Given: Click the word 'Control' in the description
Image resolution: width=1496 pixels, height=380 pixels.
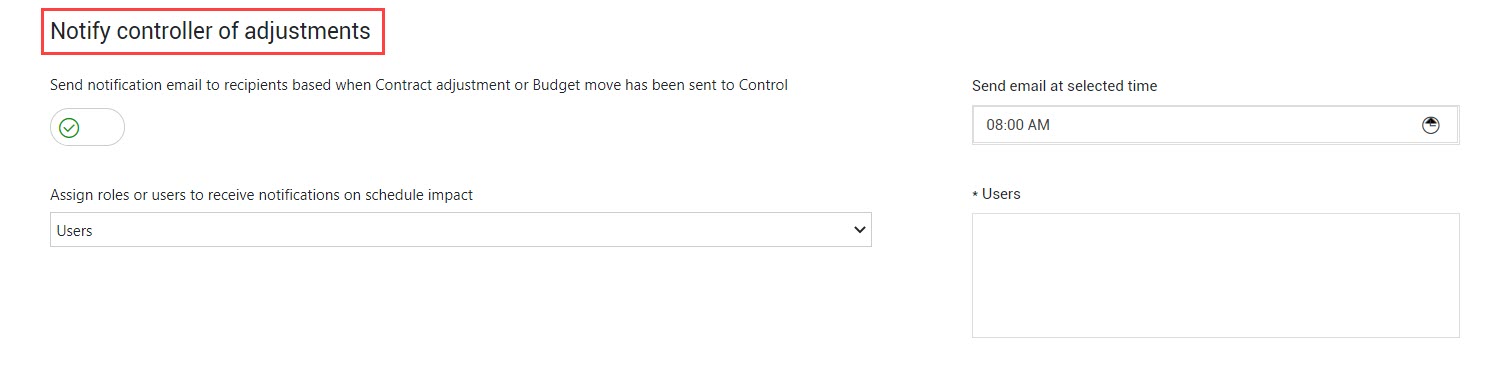Looking at the screenshot, I should [x=763, y=85].
